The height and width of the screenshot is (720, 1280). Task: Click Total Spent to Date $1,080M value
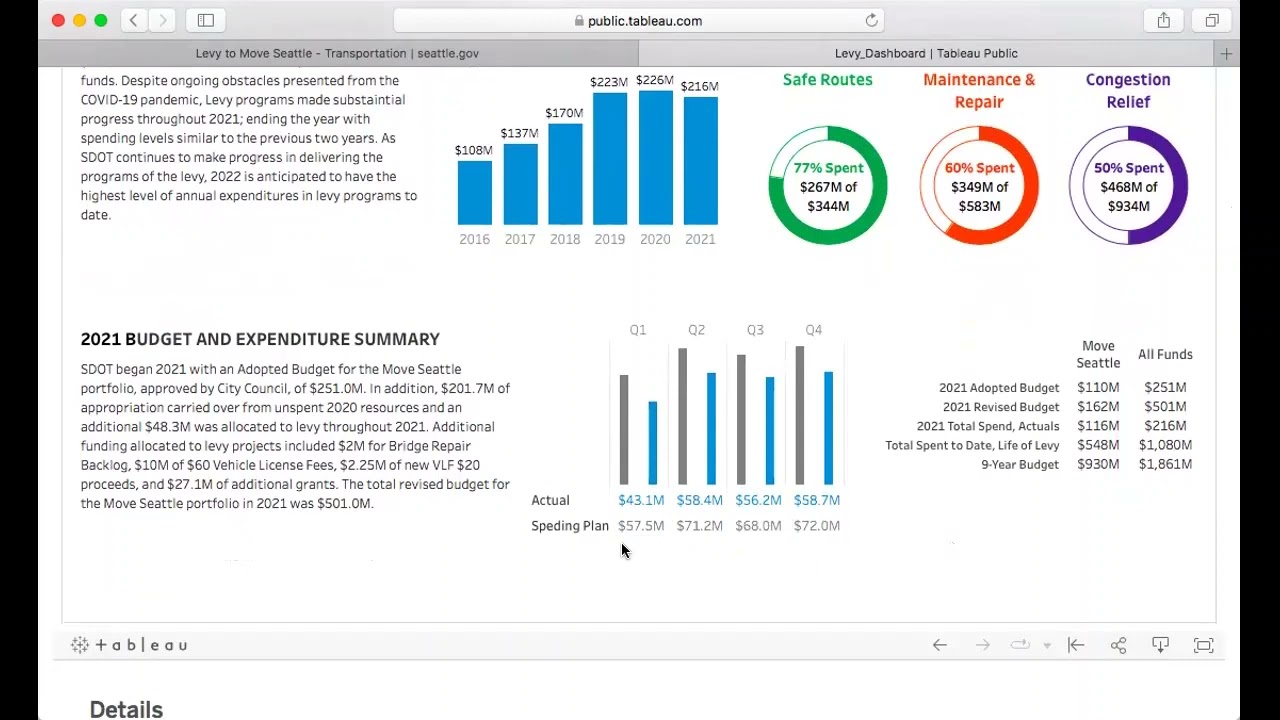[x=1165, y=445]
